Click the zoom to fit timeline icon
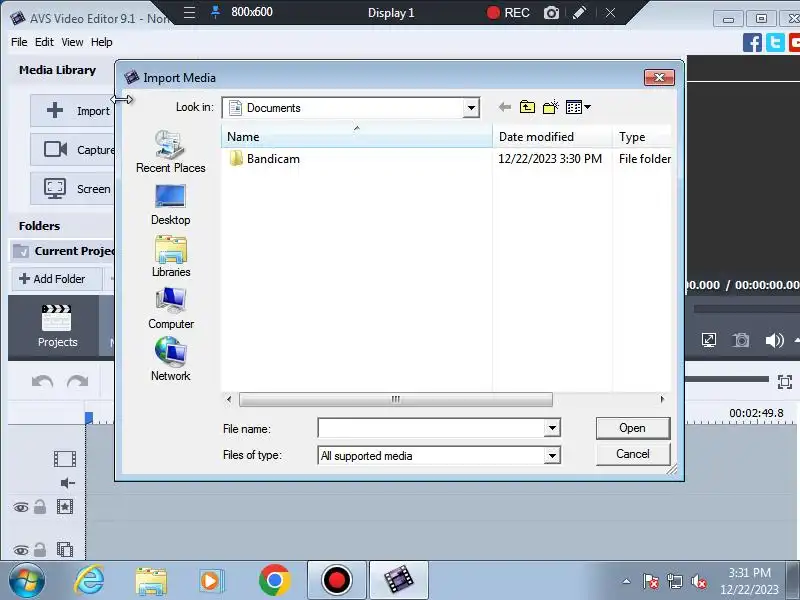 click(785, 382)
